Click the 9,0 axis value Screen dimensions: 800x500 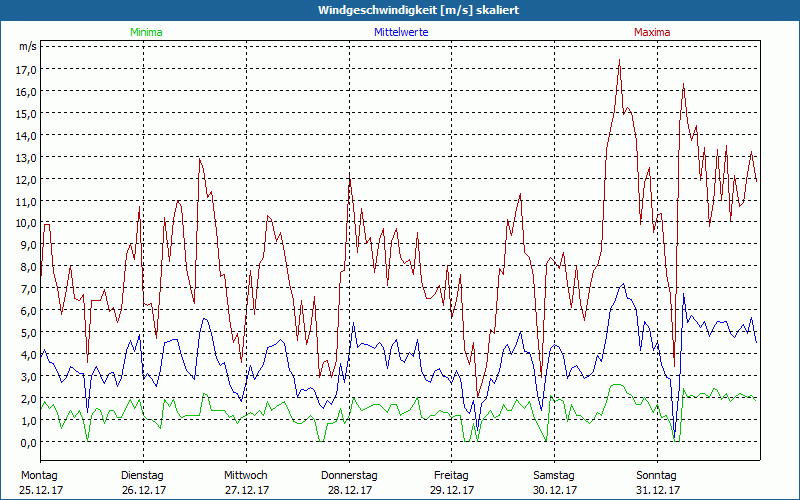29,245
